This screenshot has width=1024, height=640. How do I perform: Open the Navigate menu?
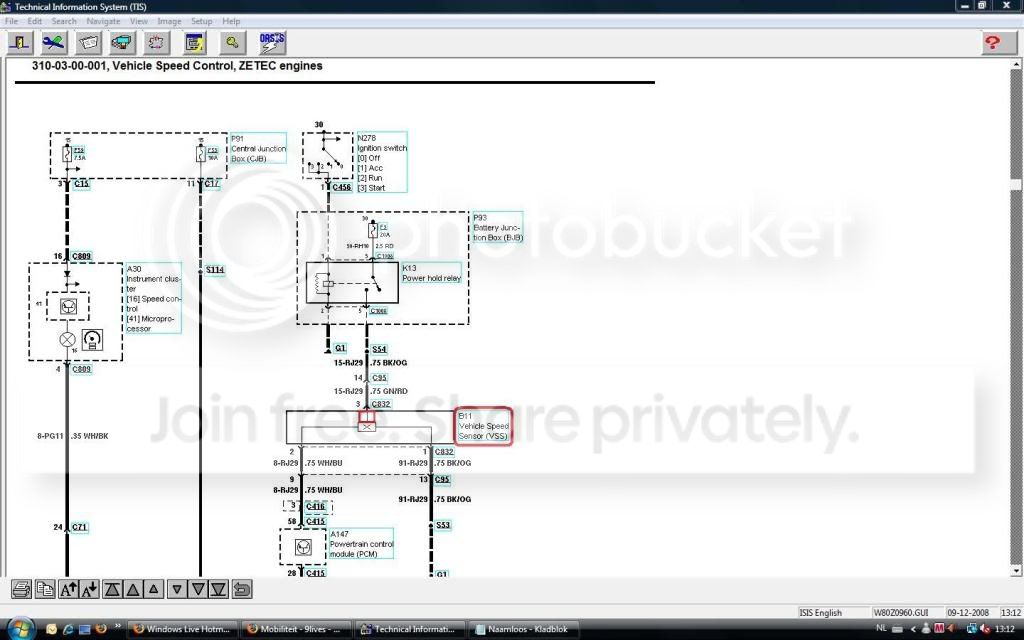[103, 21]
